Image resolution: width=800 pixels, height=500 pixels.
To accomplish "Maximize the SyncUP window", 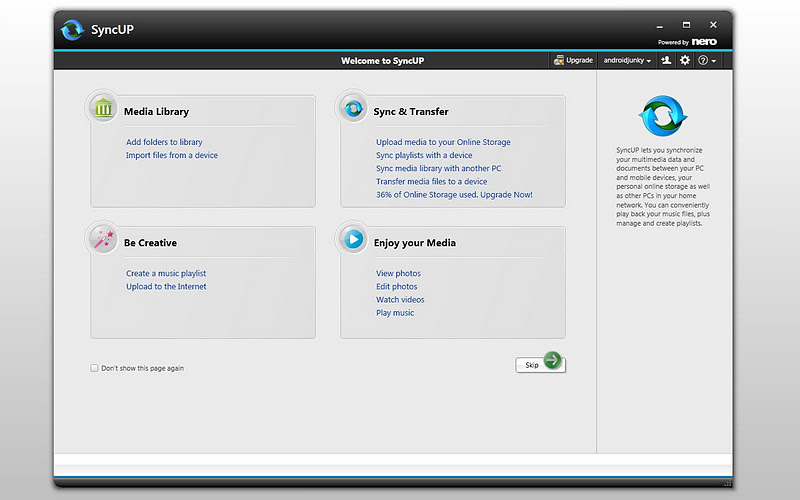I will [x=686, y=24].
